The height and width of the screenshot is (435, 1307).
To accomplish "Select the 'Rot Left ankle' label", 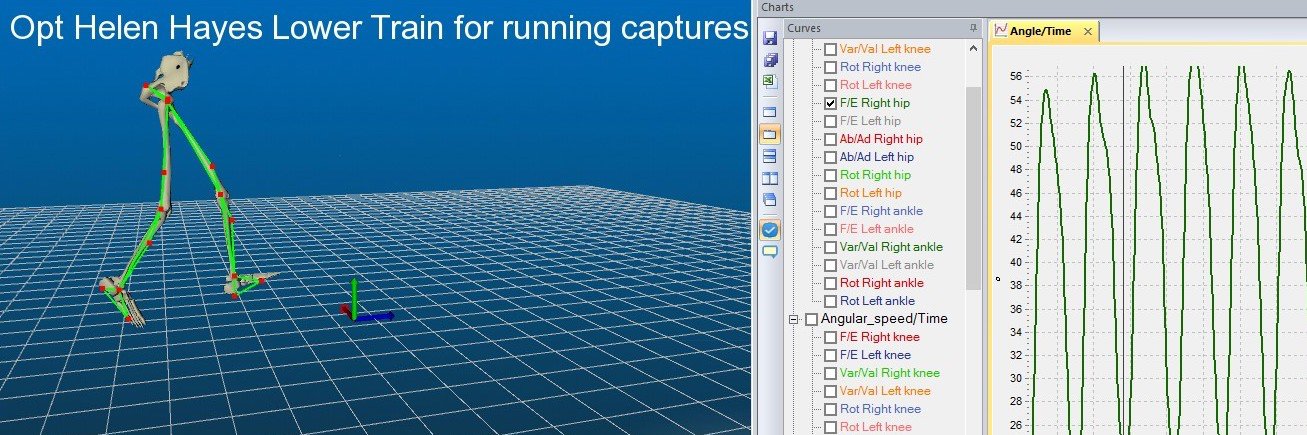I will (877, 301).
